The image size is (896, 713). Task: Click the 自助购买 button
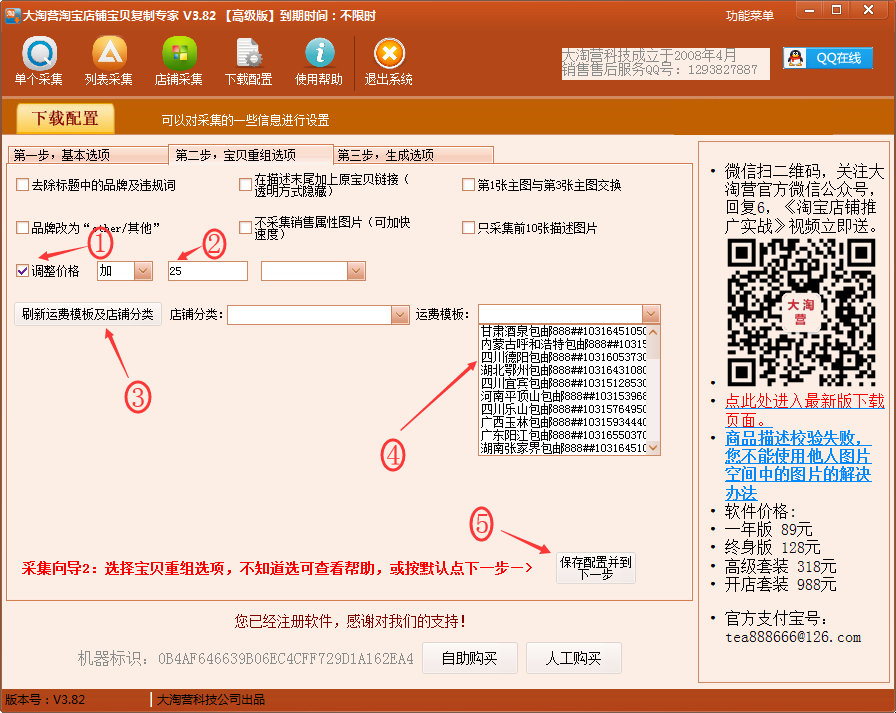(x=470, y=658)
